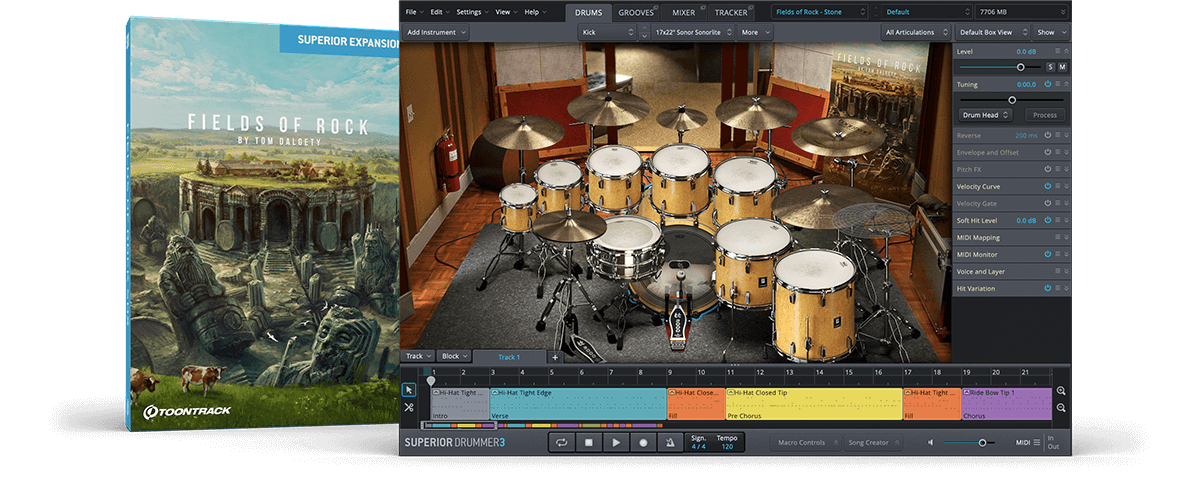Detach the Tracker tab via its pop-out icon
This screenshot has height=488, width=1200.
click(753, 7)
